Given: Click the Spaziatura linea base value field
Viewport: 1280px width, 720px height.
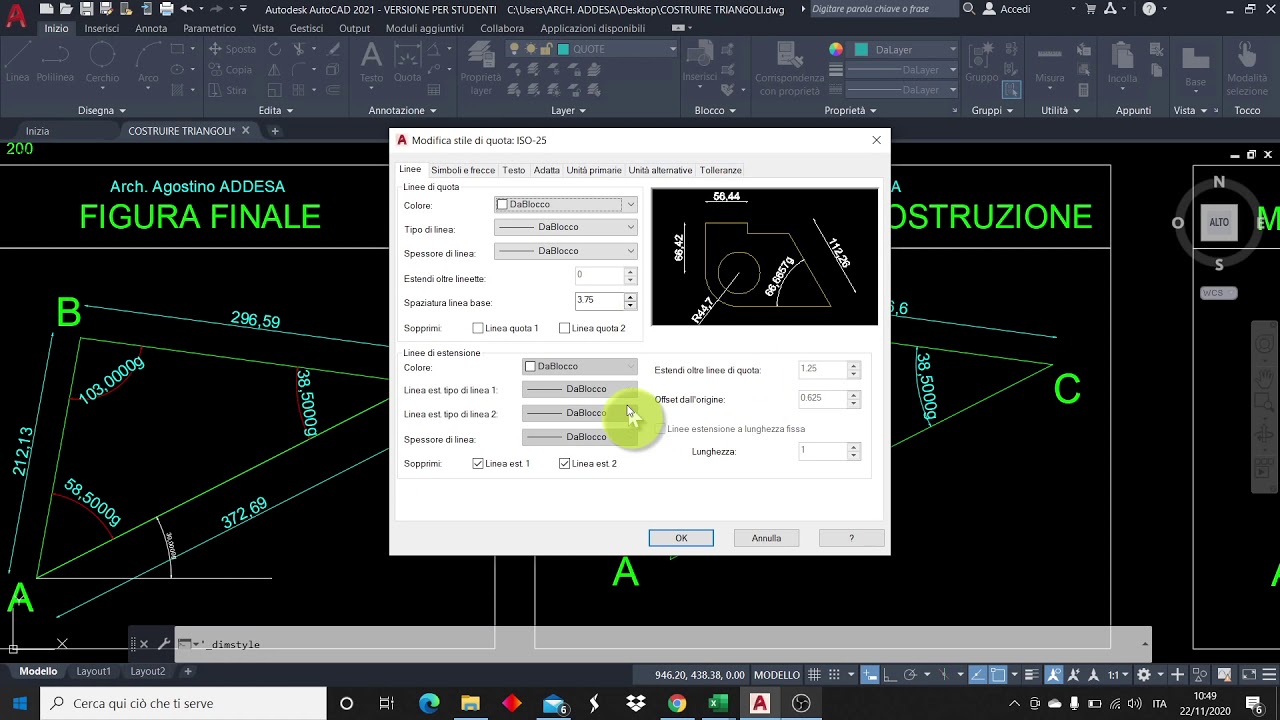Looking at the screenshot, I should pos(599,300).
